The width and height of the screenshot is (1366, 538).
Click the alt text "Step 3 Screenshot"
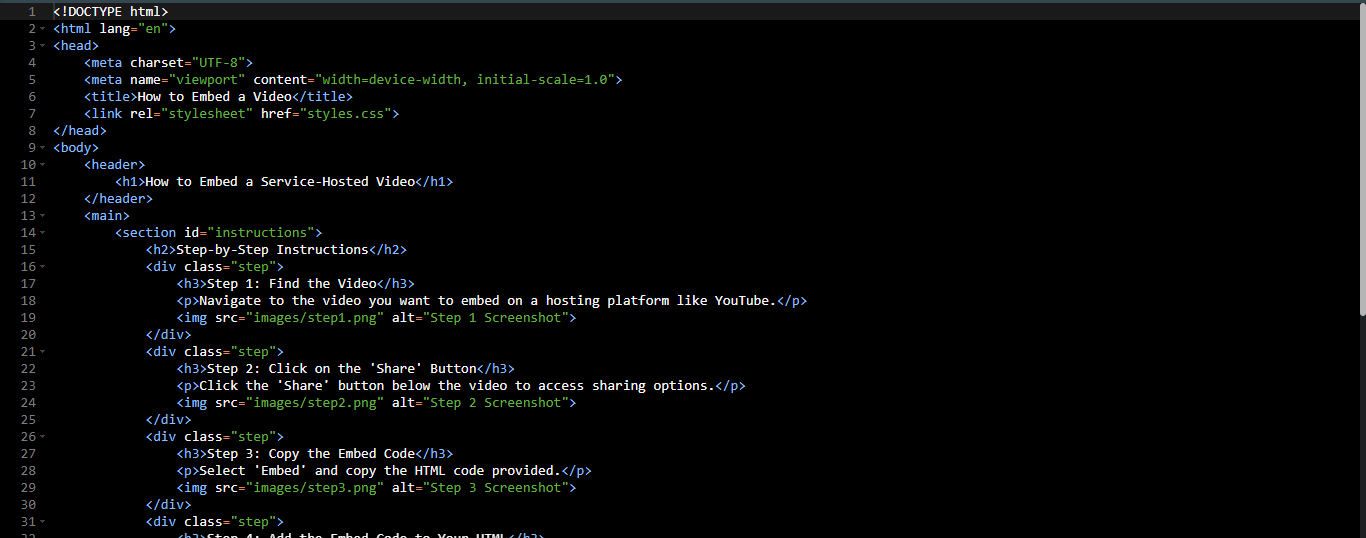click(496, 488)
